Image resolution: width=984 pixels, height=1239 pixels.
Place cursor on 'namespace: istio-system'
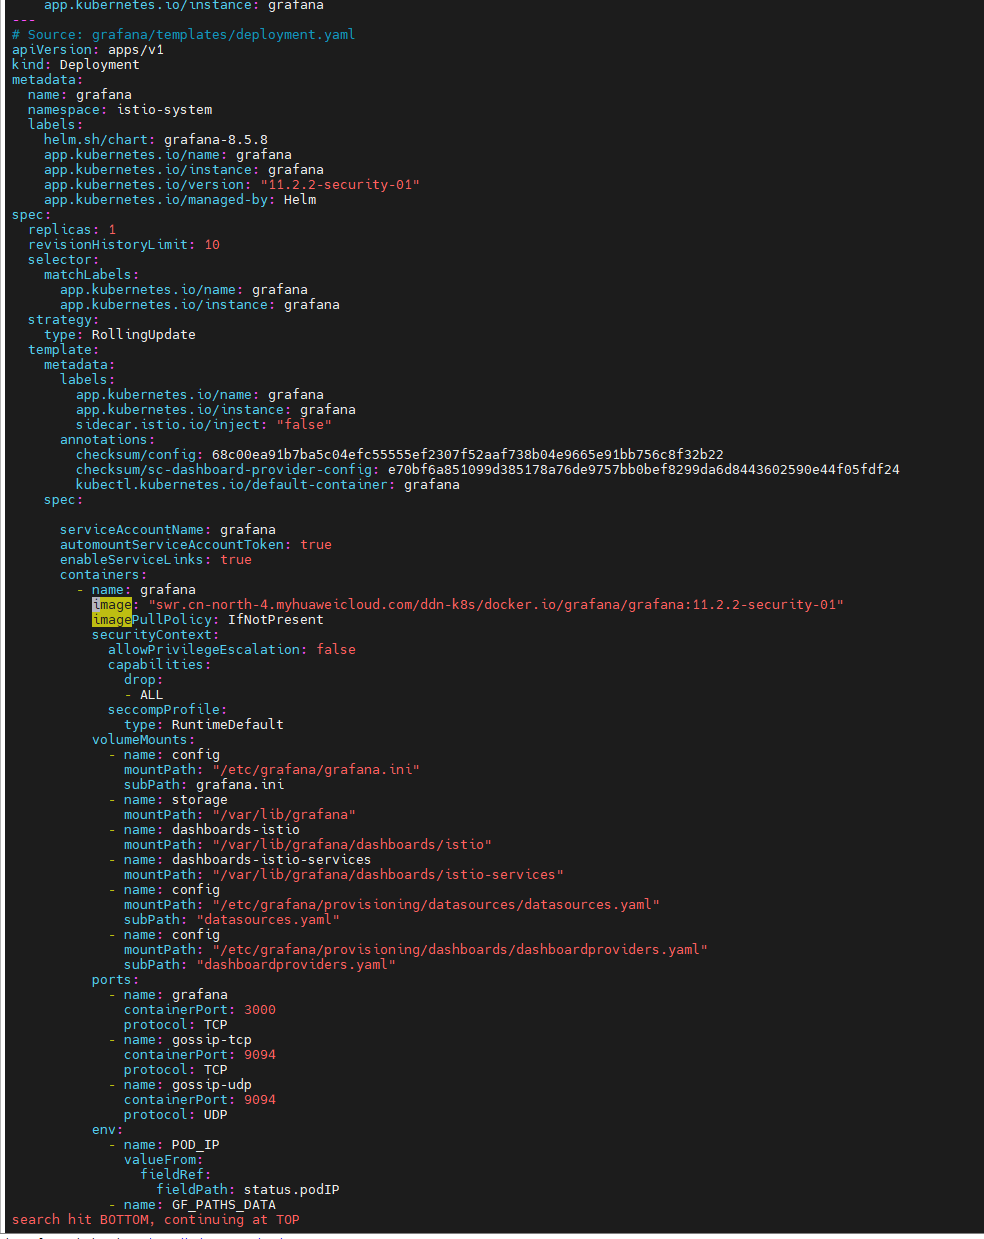tap(120, 109)
